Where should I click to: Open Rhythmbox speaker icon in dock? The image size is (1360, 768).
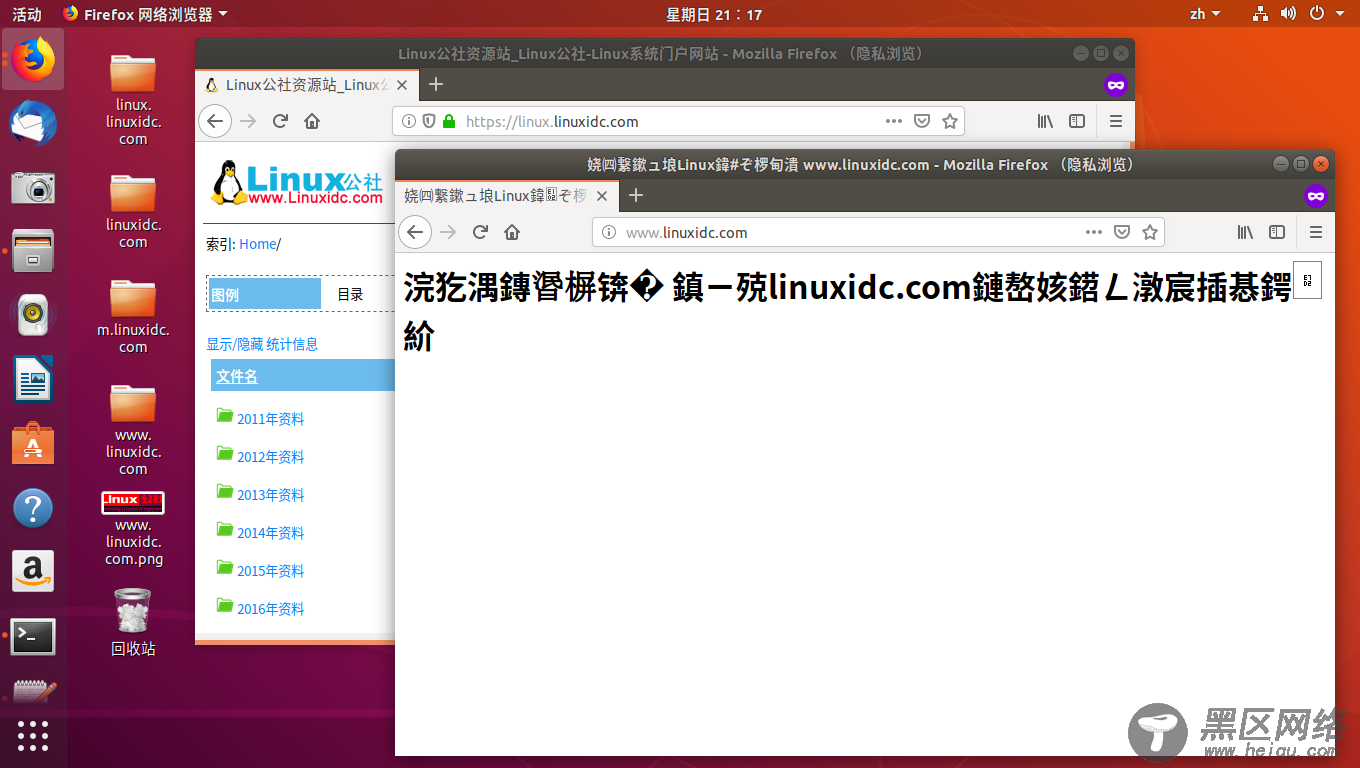[x=33, y=315]
